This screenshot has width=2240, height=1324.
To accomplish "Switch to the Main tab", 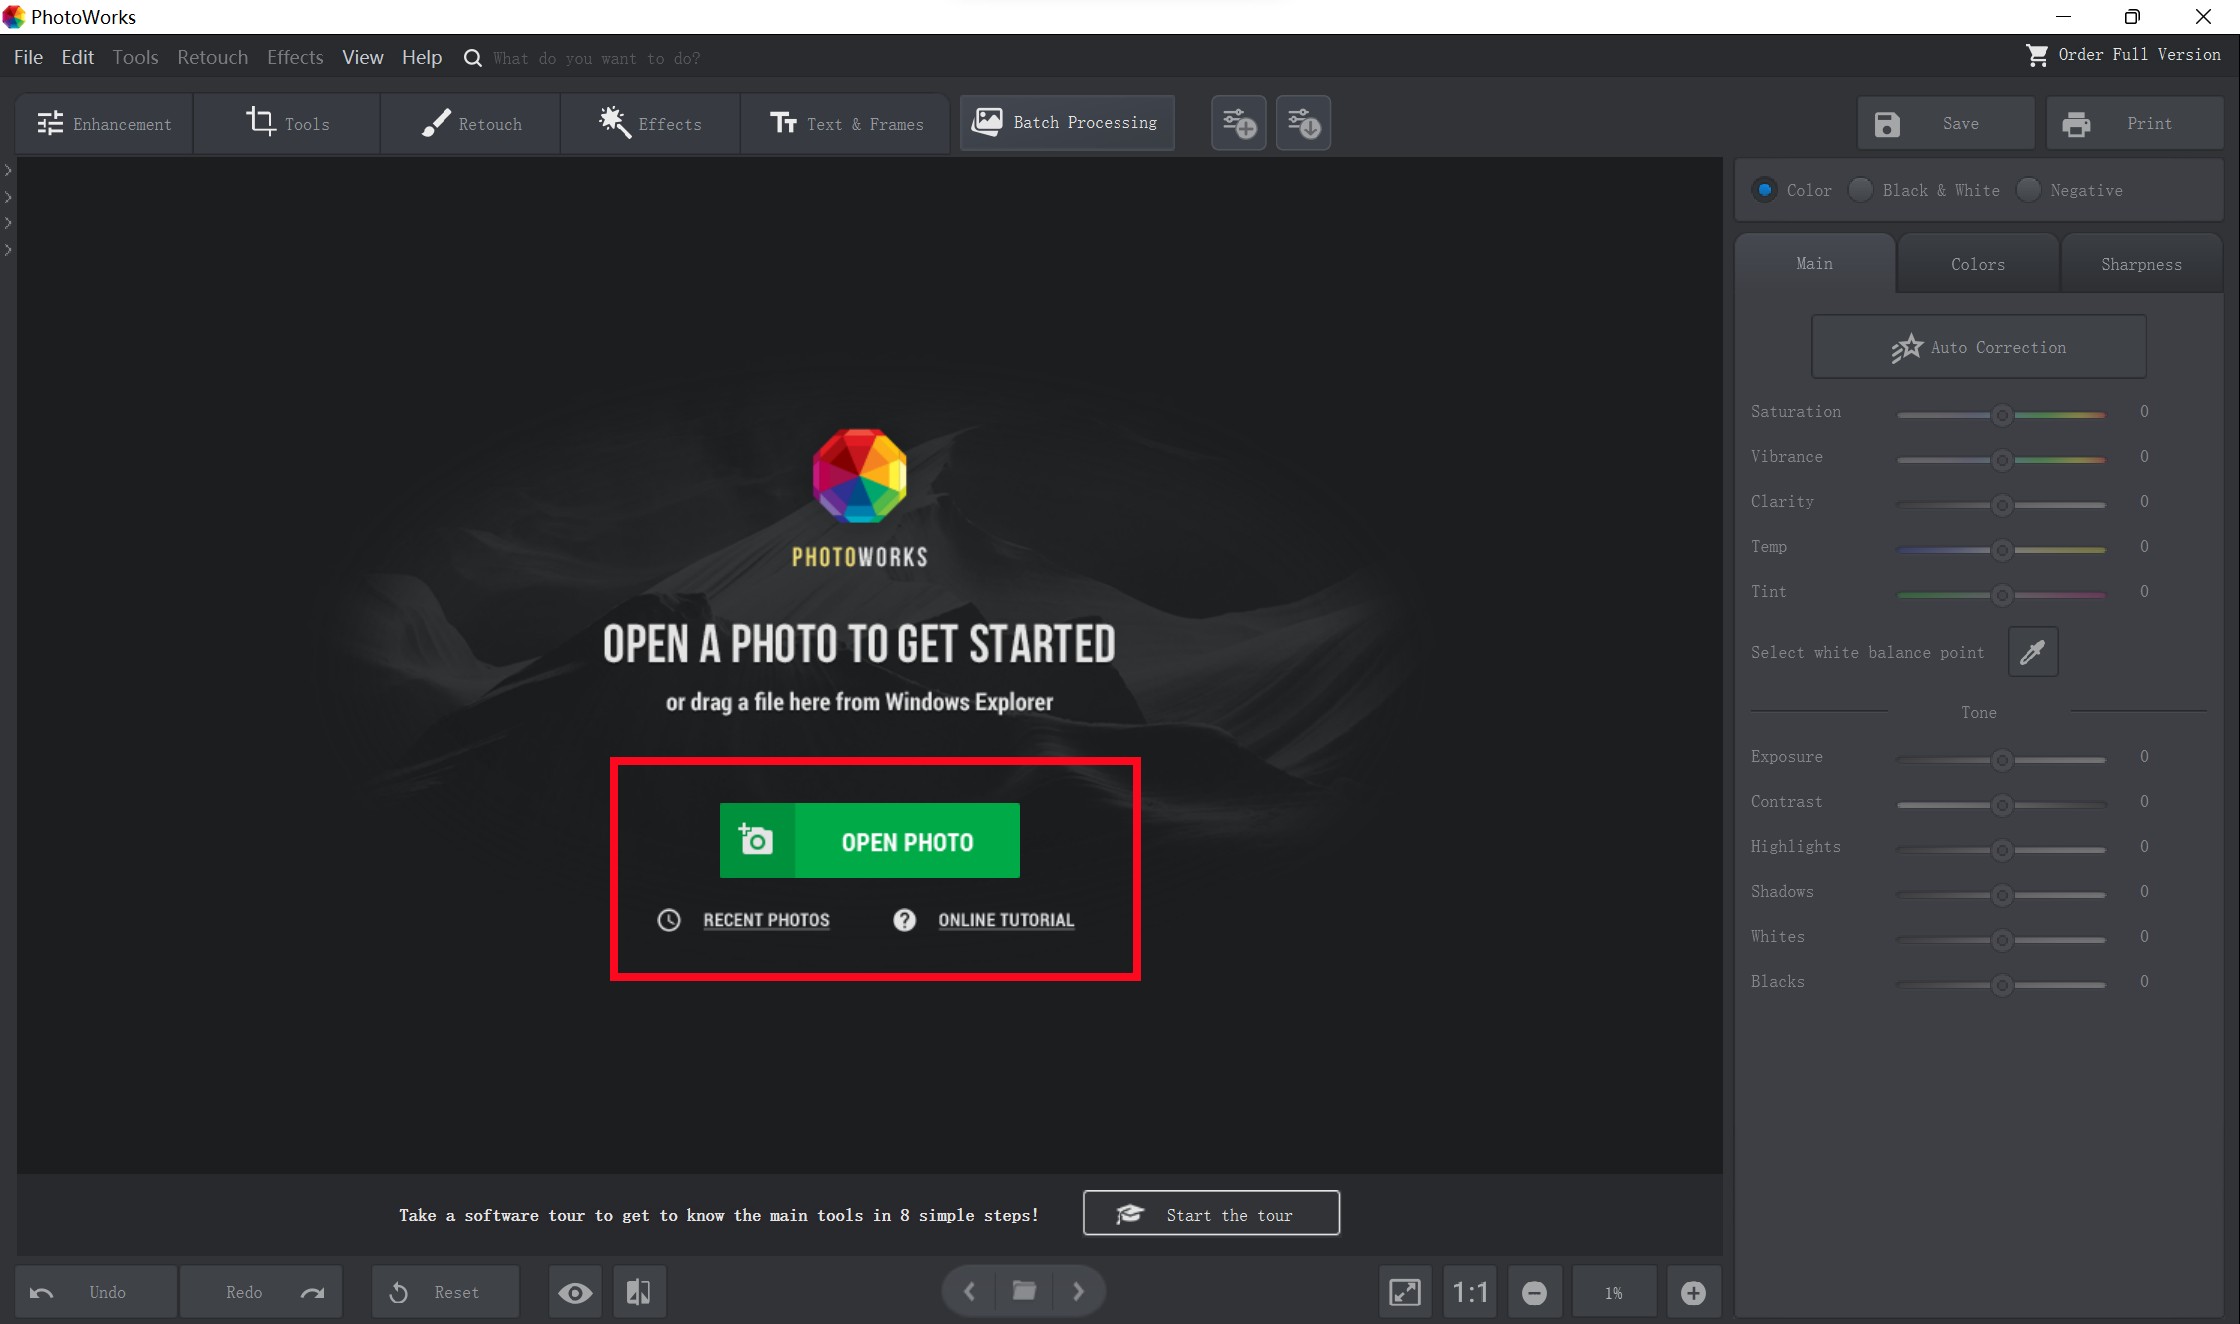I will tap(1814, 264).
